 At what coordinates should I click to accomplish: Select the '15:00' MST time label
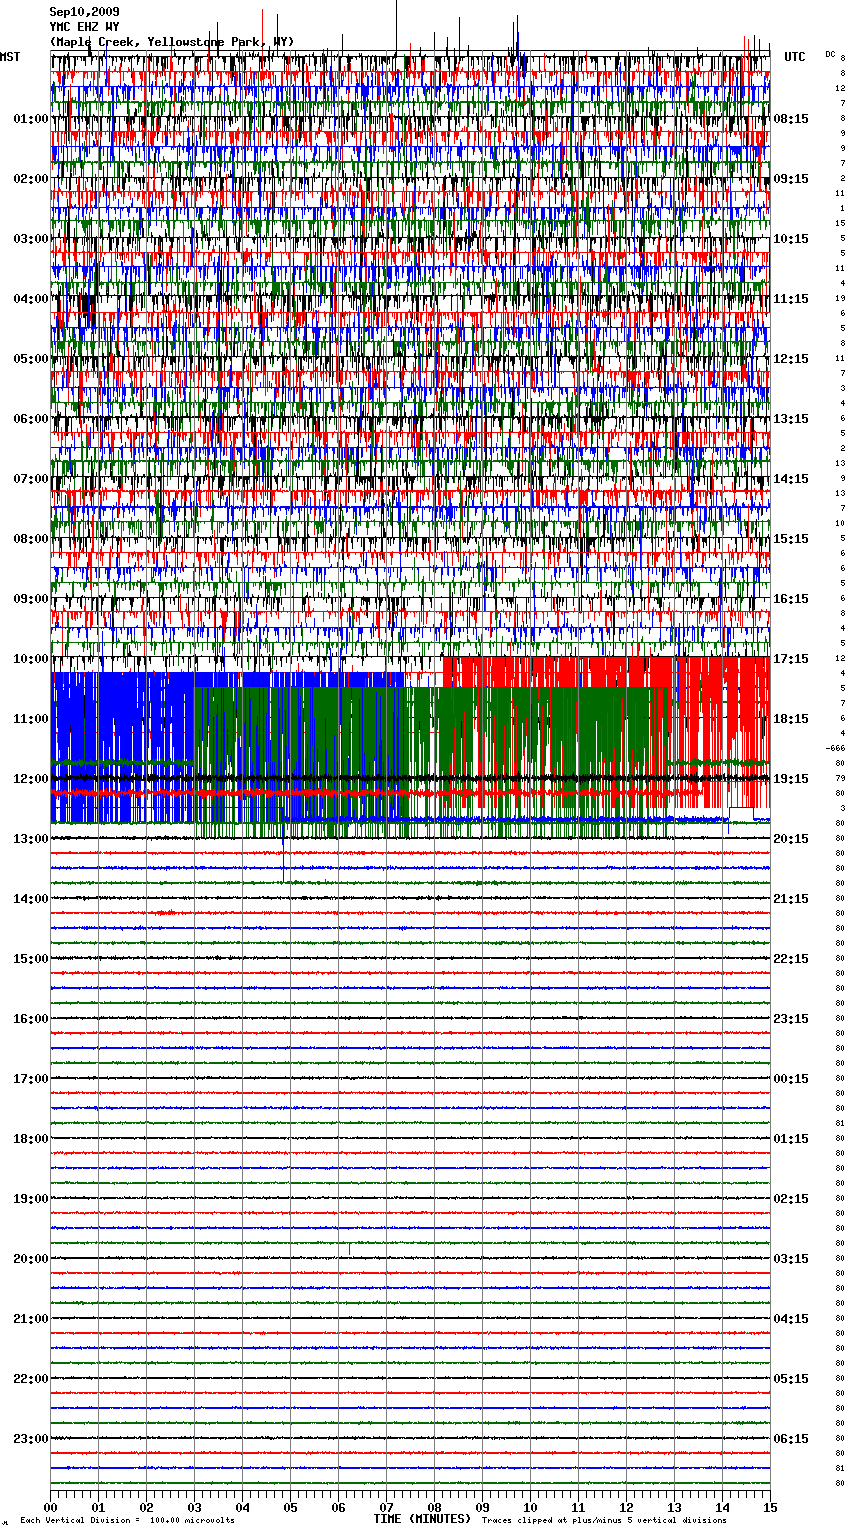(31, 959)
